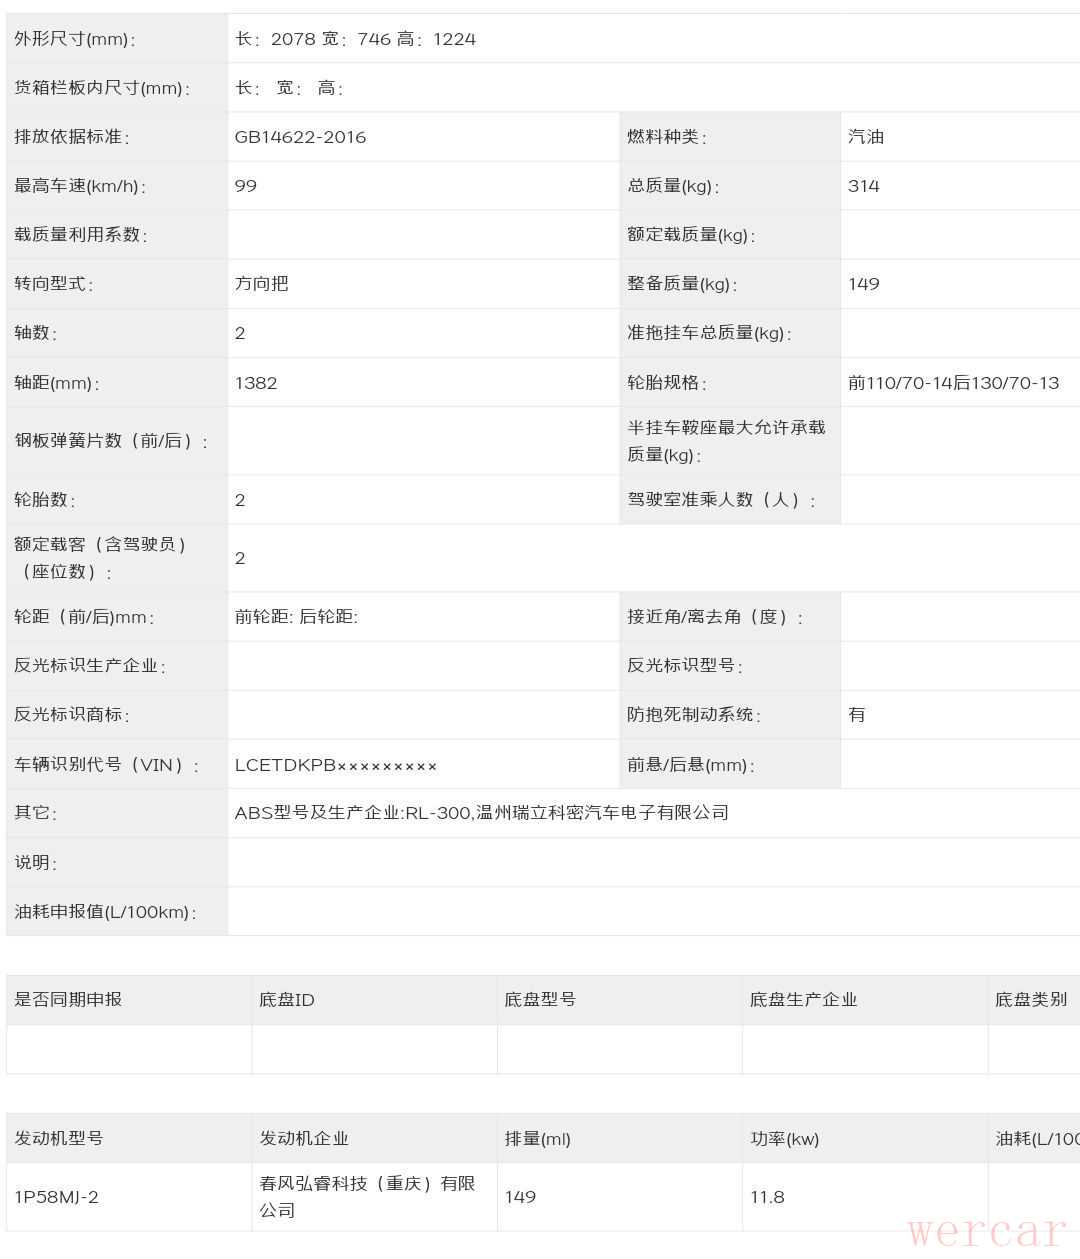Click the 总质量(kg) label

[x=673, y=186]
